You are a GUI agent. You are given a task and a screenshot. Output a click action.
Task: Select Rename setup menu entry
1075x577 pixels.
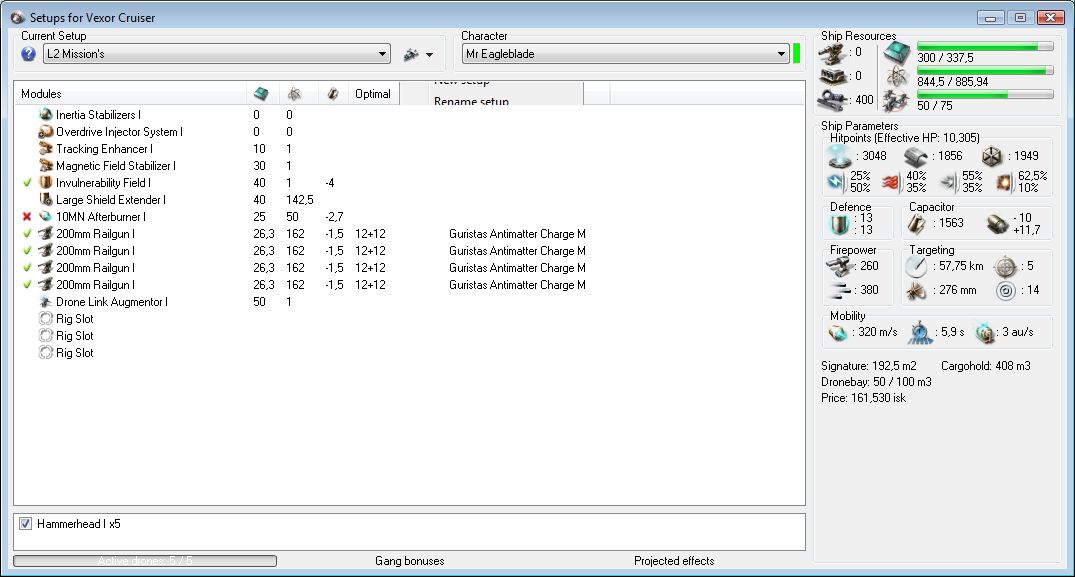[471, 101]
